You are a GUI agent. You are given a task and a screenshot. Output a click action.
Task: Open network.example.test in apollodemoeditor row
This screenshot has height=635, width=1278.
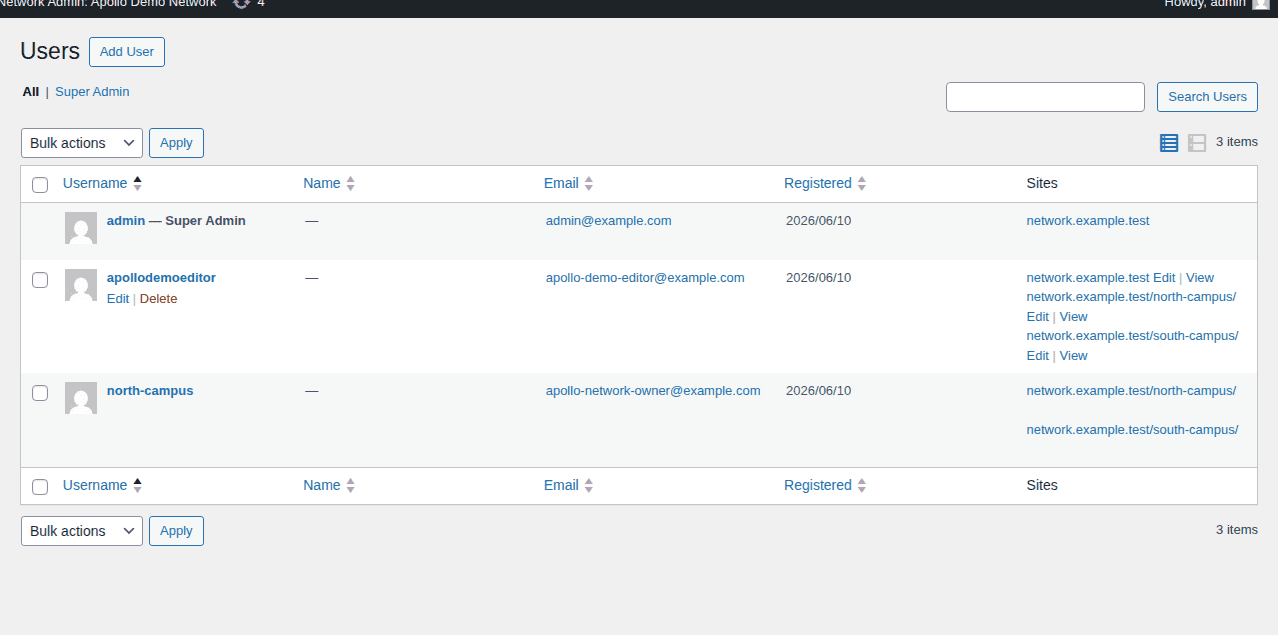(1088, 278)
